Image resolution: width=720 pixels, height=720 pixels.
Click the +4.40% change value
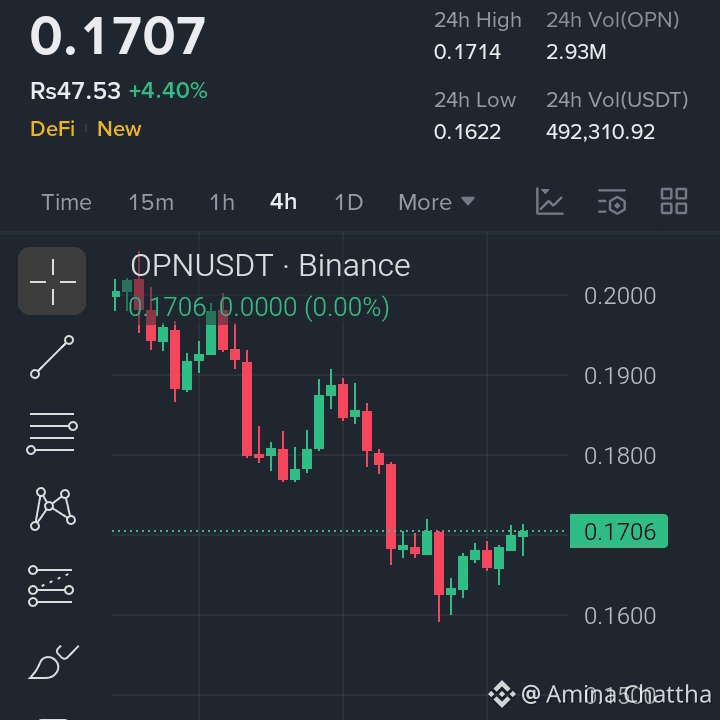[x=169, y=90]
